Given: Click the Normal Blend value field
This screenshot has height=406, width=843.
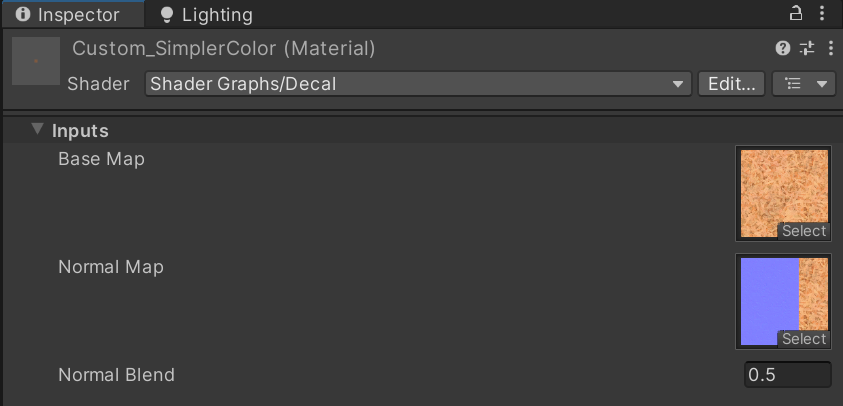Looking at the screenshot, I should pos(788,375).
